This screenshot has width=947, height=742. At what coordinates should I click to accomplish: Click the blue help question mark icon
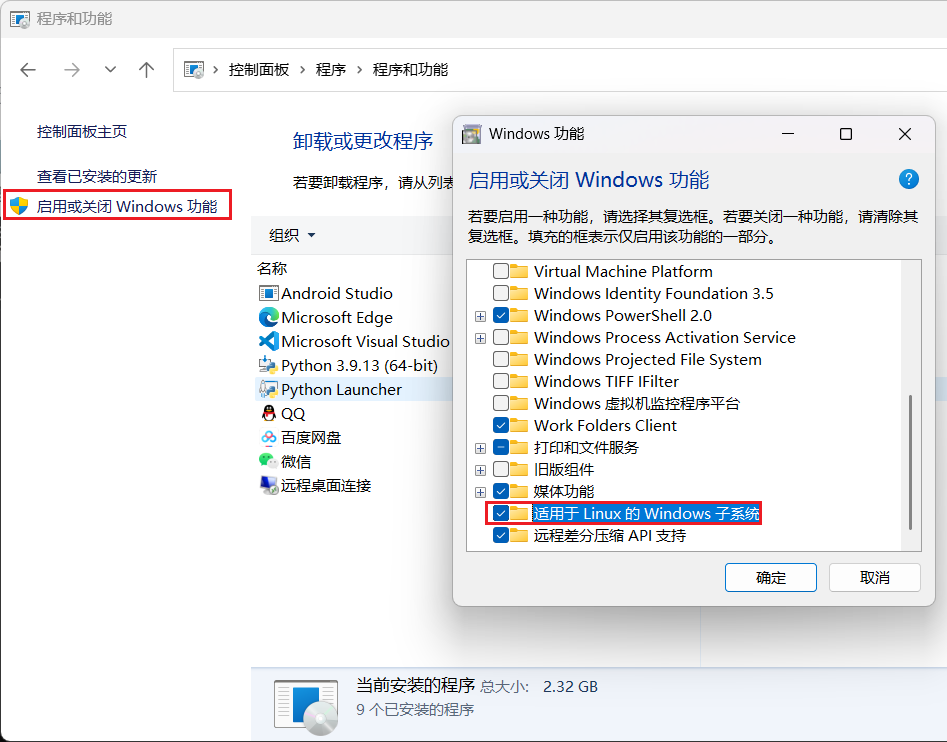click(x=908, y=179)
